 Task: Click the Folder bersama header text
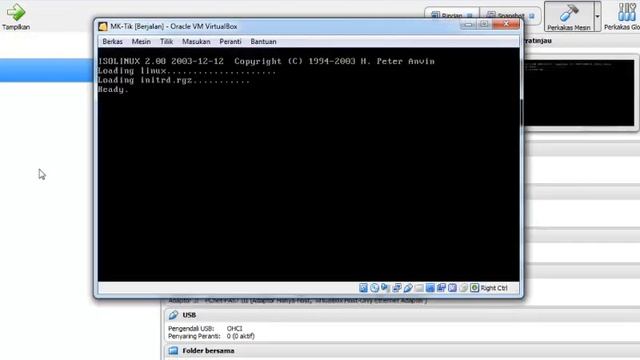tap(208, 351)
